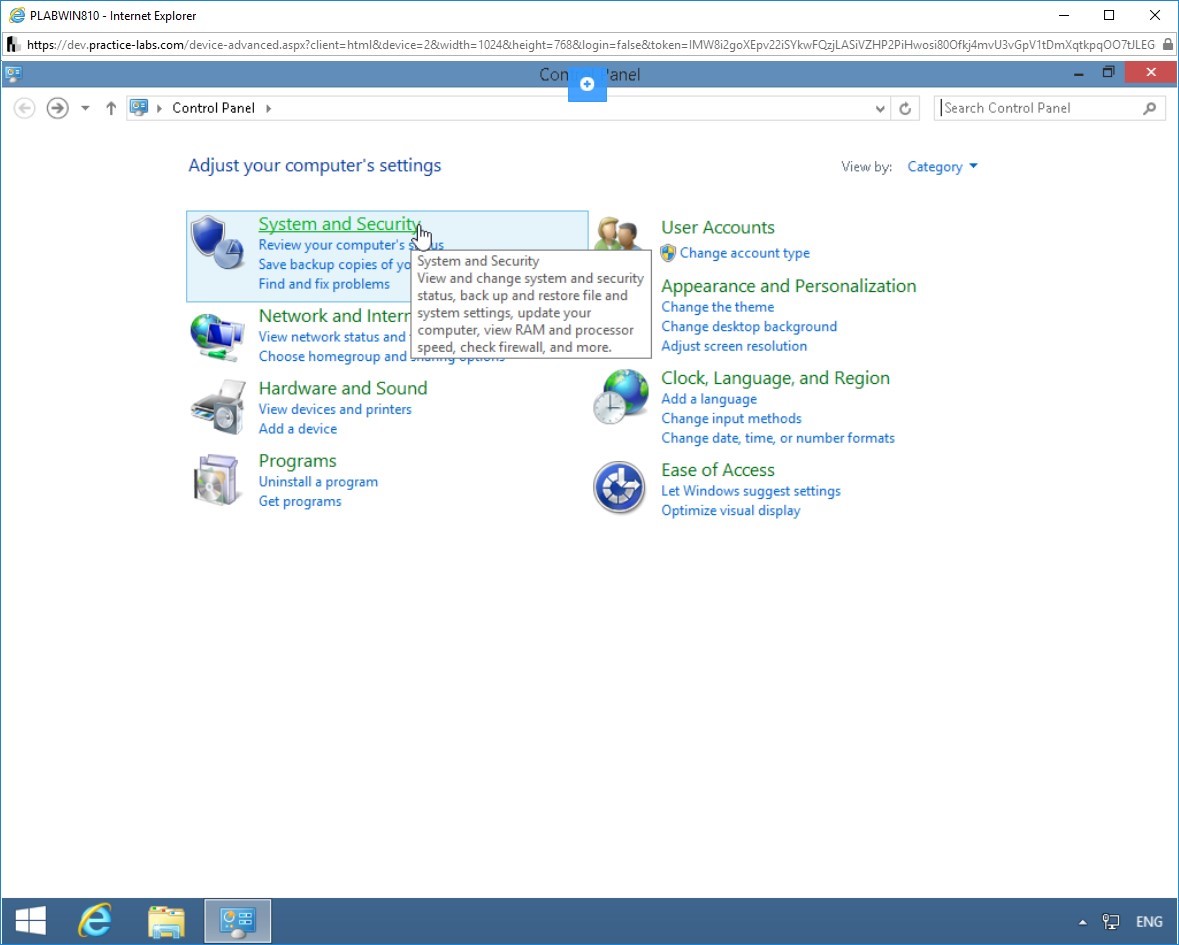This screenshot has width=1179, height=945.
Task: Open the View by Category dropdown
Action: [942, 167]
